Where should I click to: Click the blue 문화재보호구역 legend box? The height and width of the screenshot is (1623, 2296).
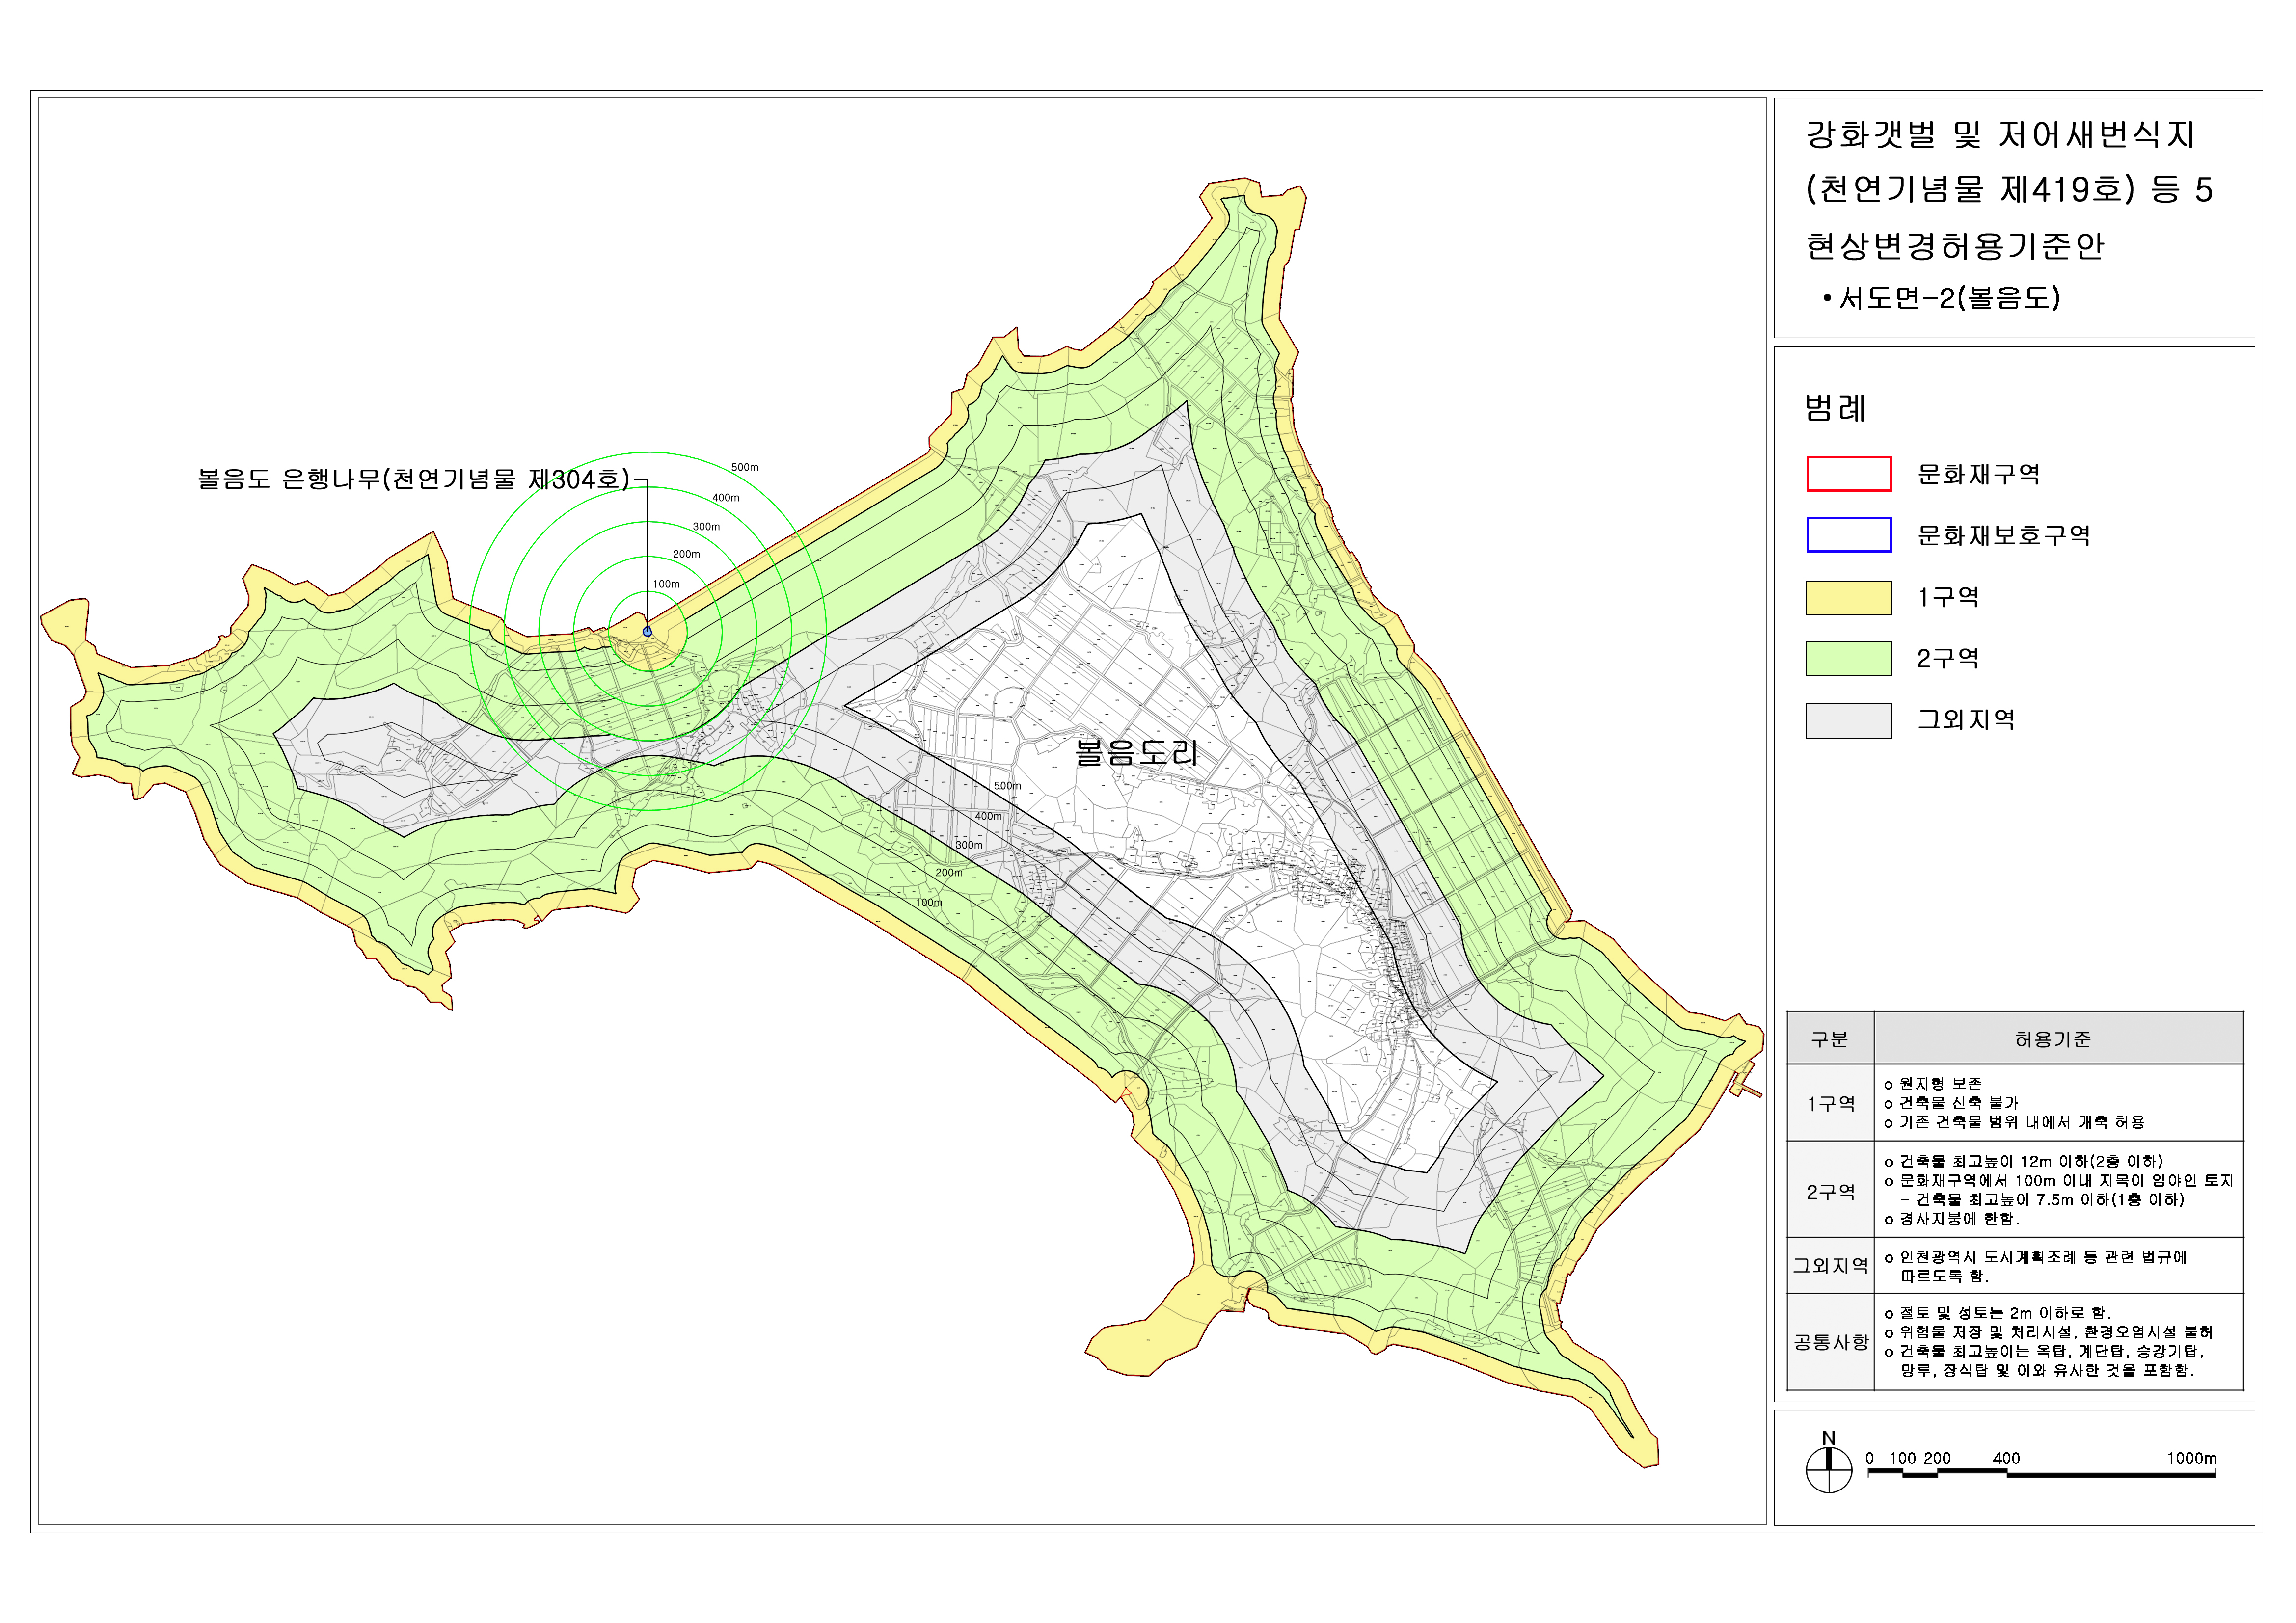[1848, 535]
